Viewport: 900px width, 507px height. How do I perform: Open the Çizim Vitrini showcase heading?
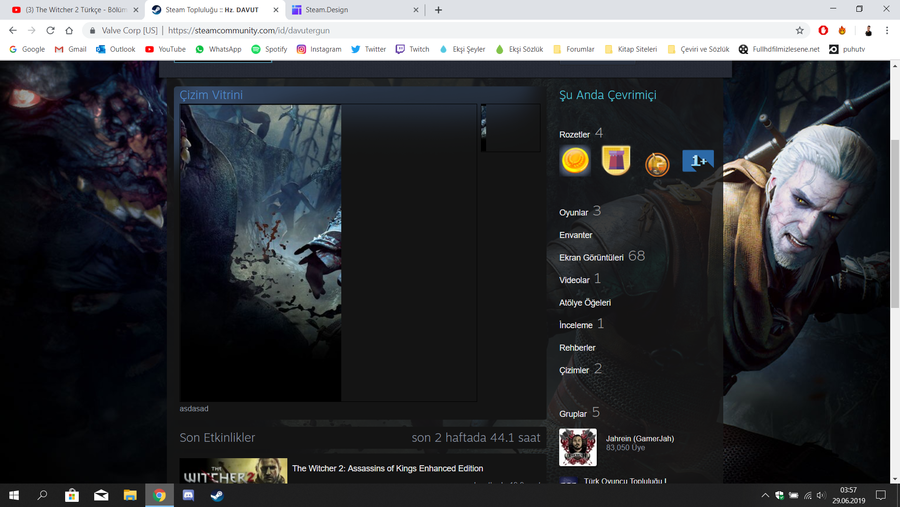click(x=211, y=95)
